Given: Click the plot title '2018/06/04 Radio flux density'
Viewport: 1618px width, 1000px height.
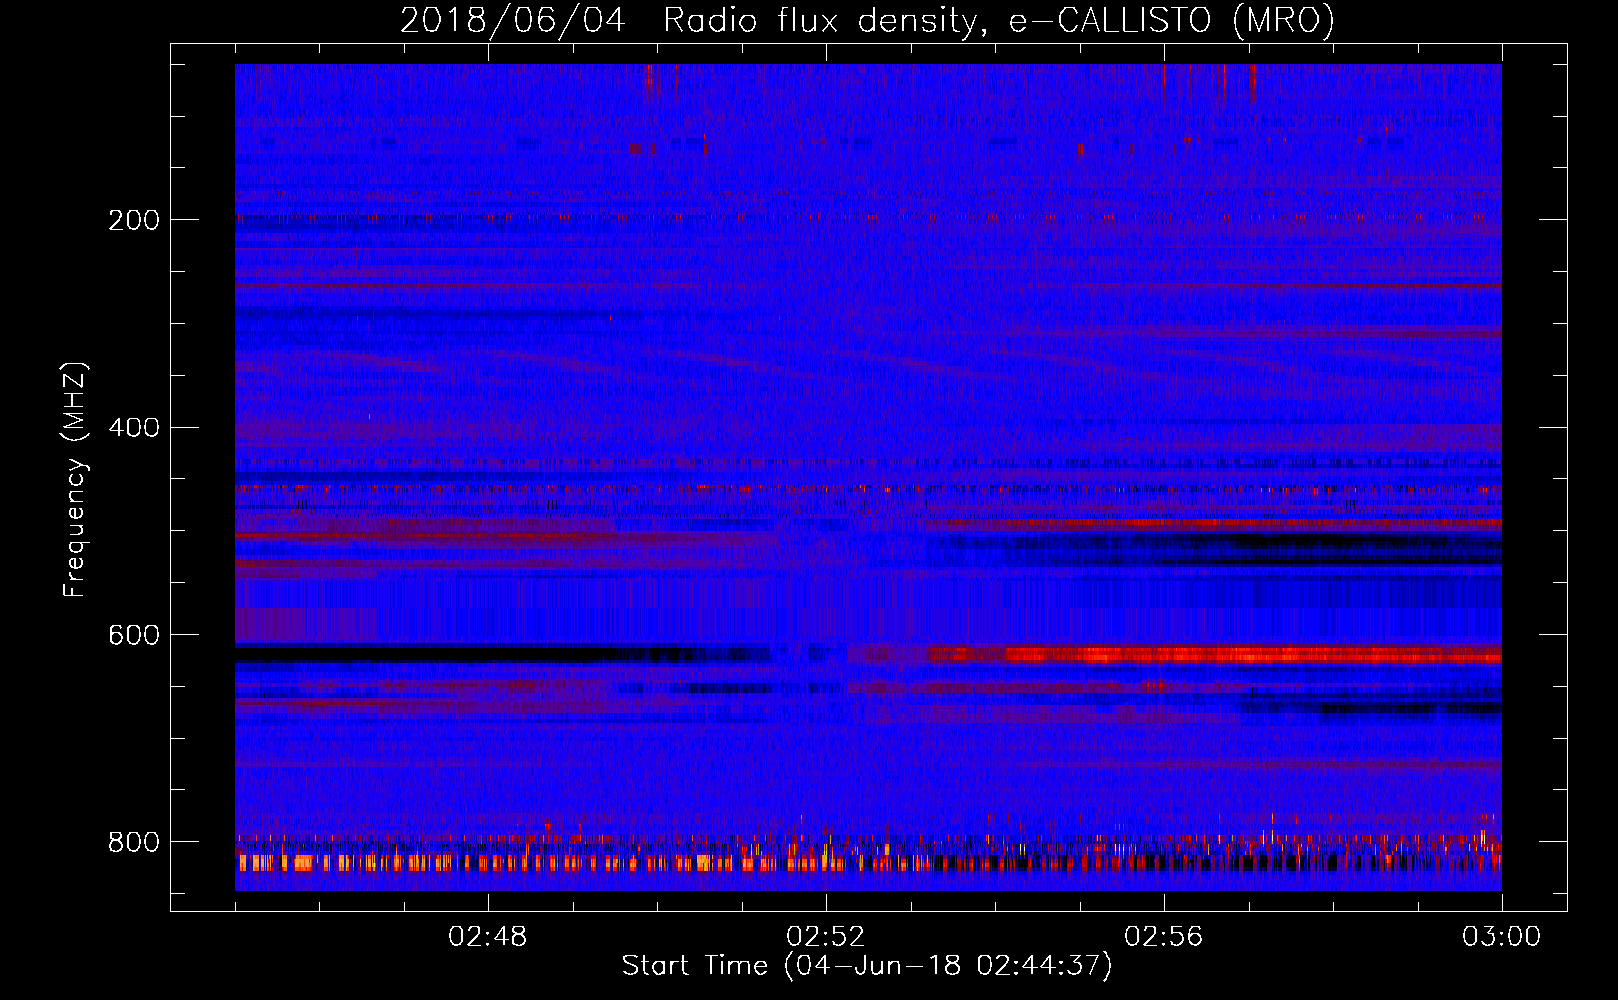Looking at the screenshot, I should 867,20.
